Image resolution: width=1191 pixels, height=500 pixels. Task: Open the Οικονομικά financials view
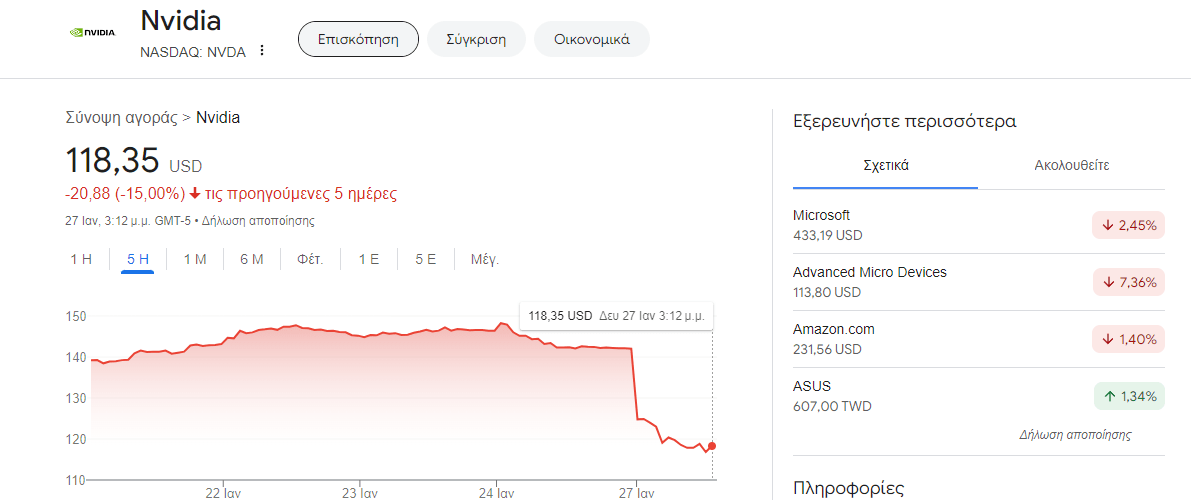[592, 40]
